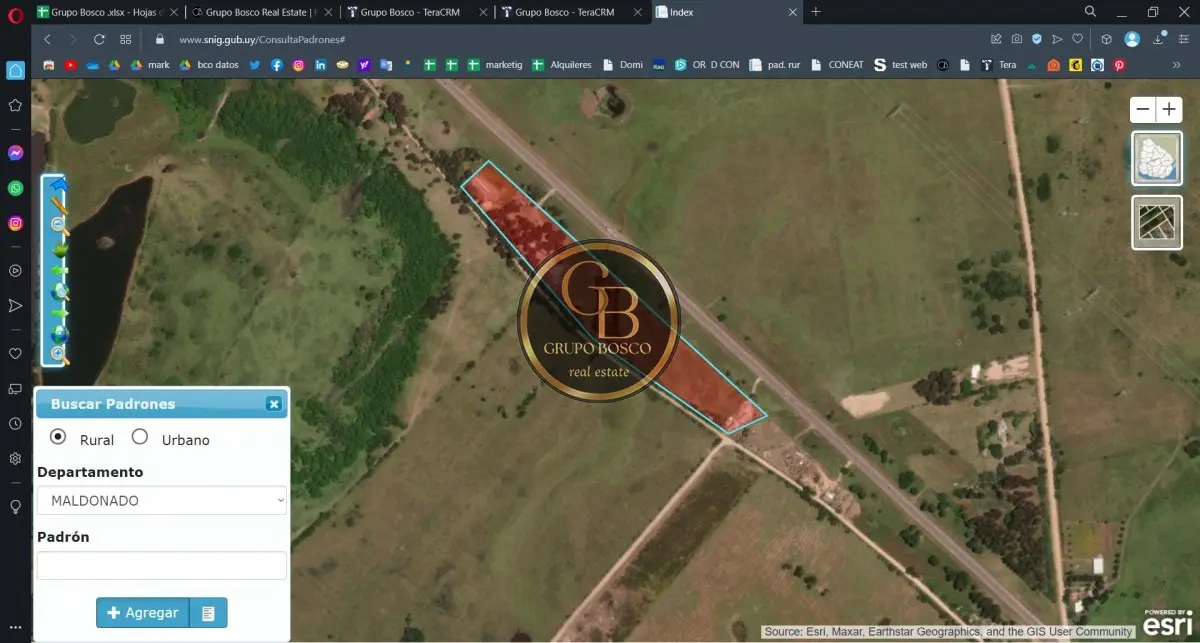This screenshot has height=643, width=1200.
Task: Open the Pinterest bookmark icon
Action: 1119,65
